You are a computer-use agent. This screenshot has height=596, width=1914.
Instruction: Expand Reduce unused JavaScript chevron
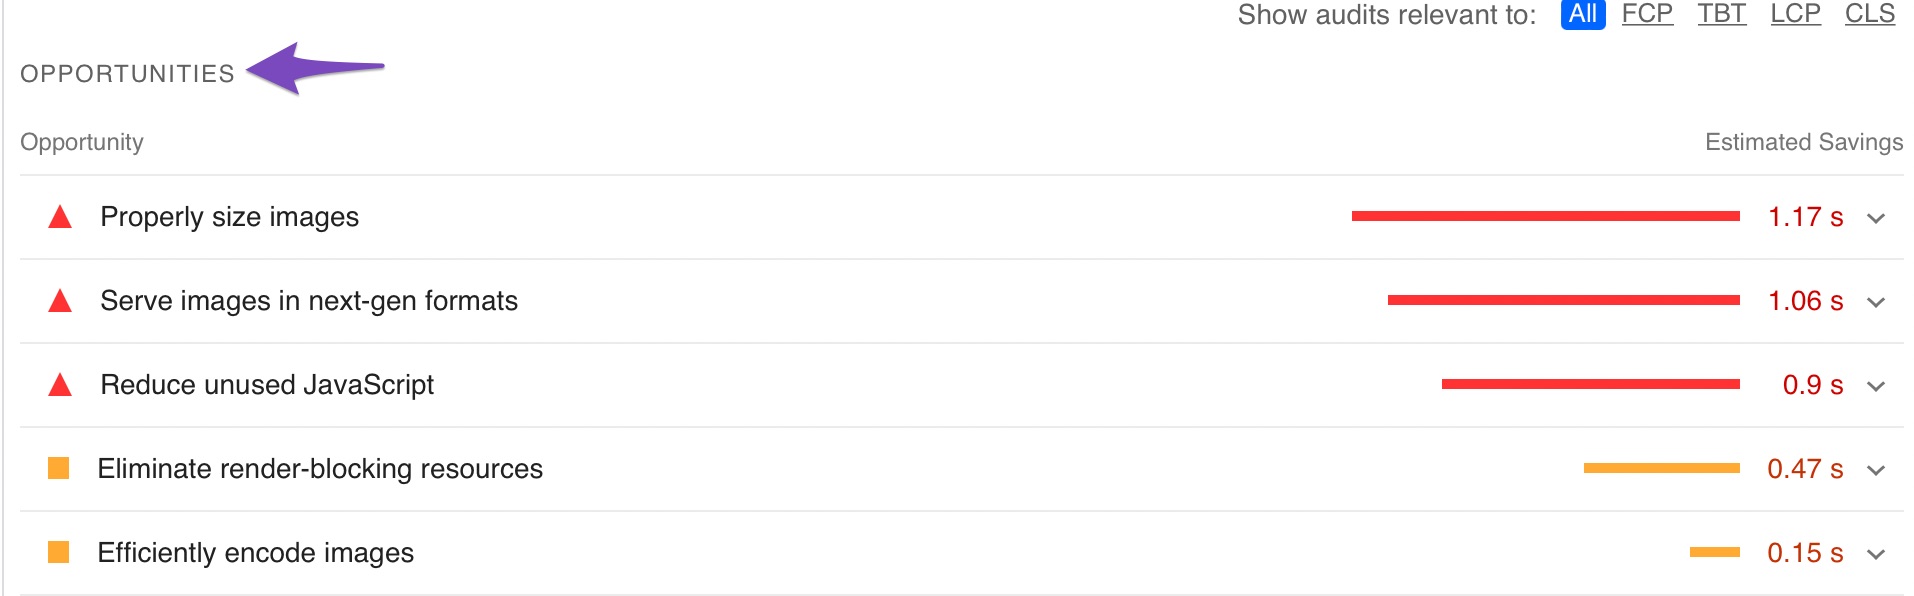(1876, 386)
